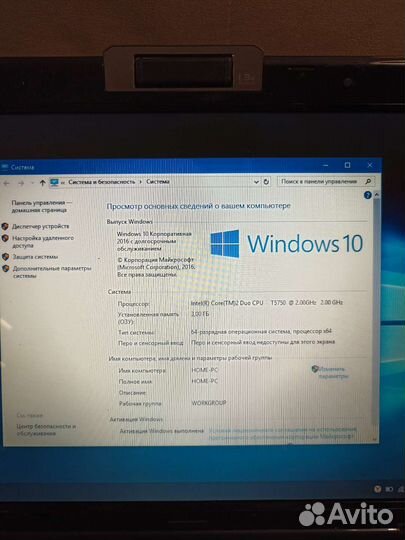Select the 64-разрядная операционная система text
This screenshot has width=405, height=540.
pyautogui.click(x=261, y=331)
